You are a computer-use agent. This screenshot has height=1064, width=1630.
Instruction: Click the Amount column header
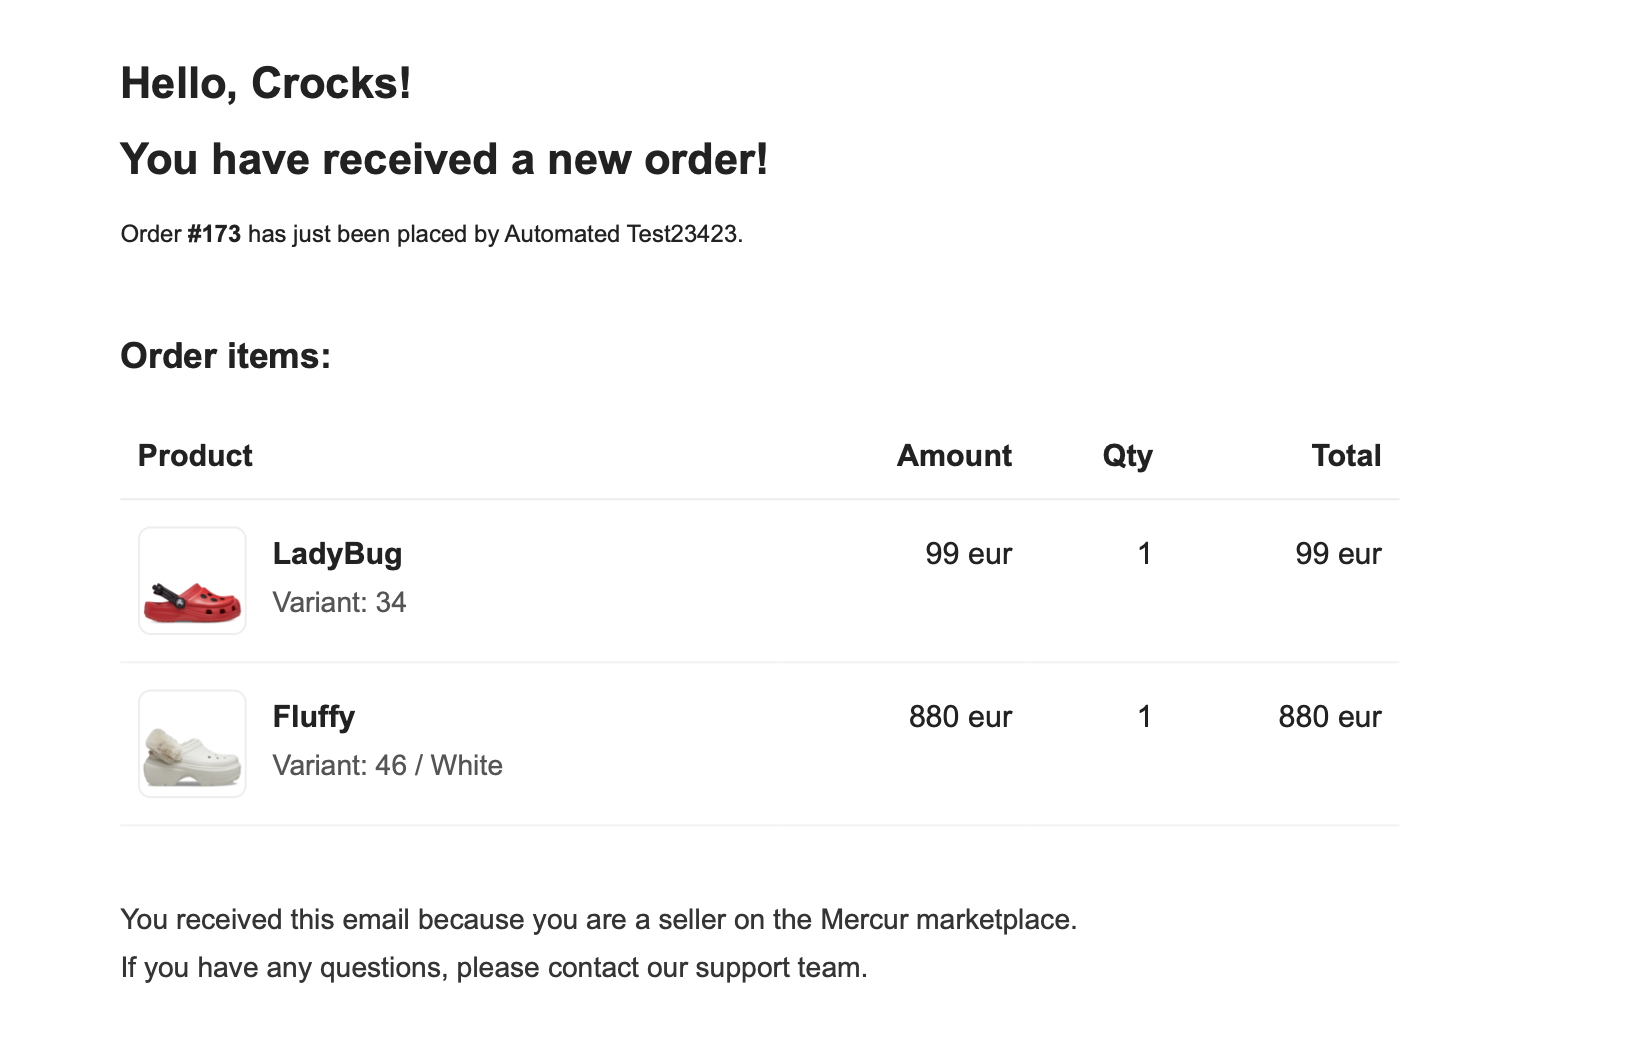tap(954, 455)
